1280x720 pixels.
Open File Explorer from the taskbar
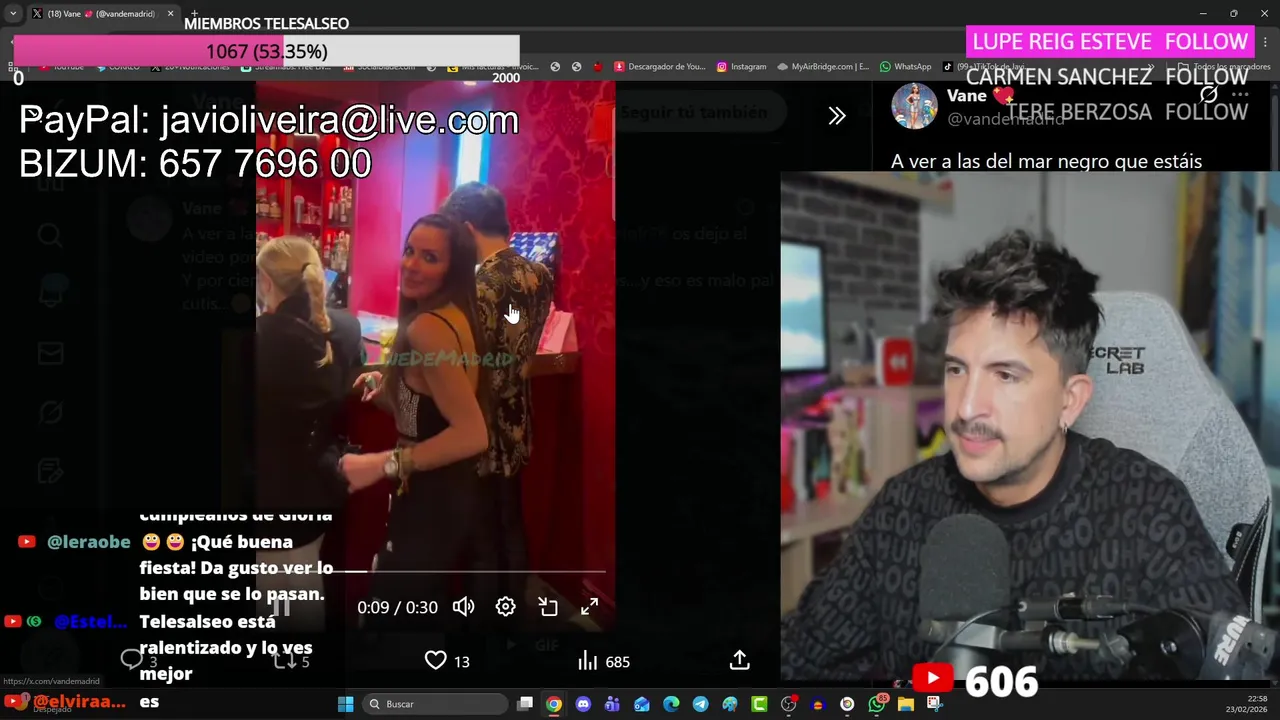click(906, 704)
